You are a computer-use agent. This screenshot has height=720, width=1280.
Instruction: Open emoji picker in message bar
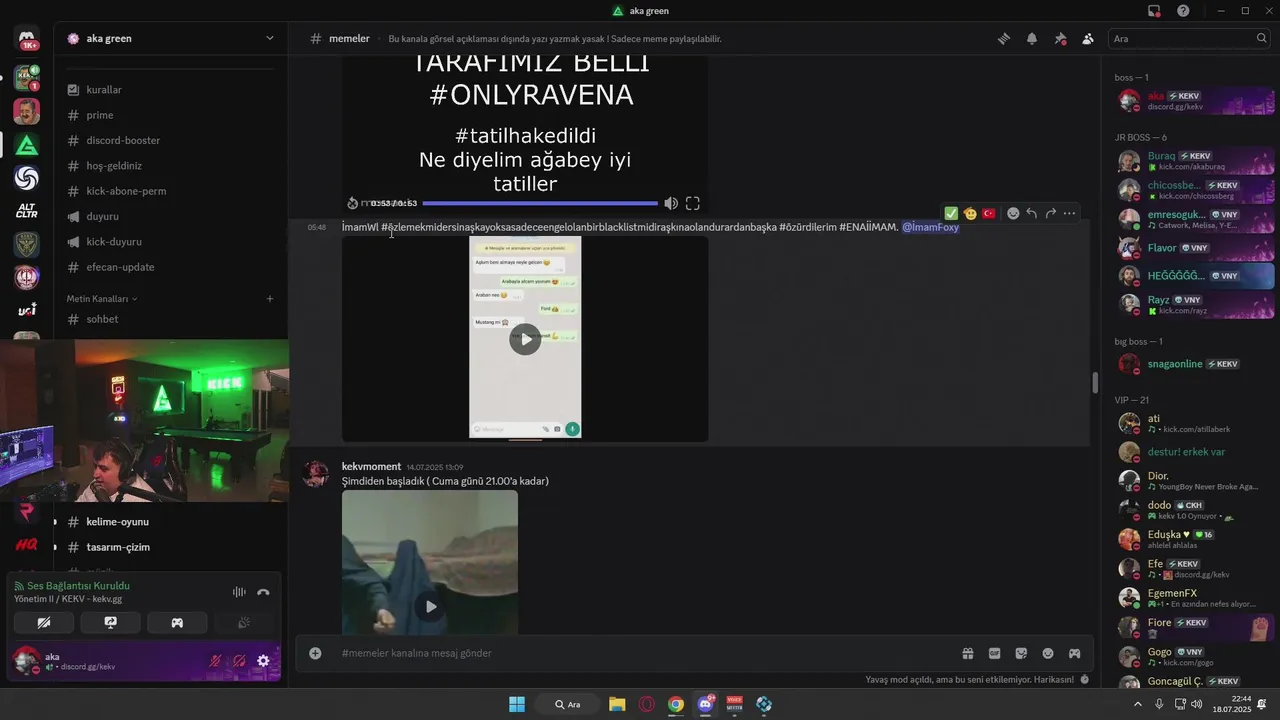point(1048,653)
